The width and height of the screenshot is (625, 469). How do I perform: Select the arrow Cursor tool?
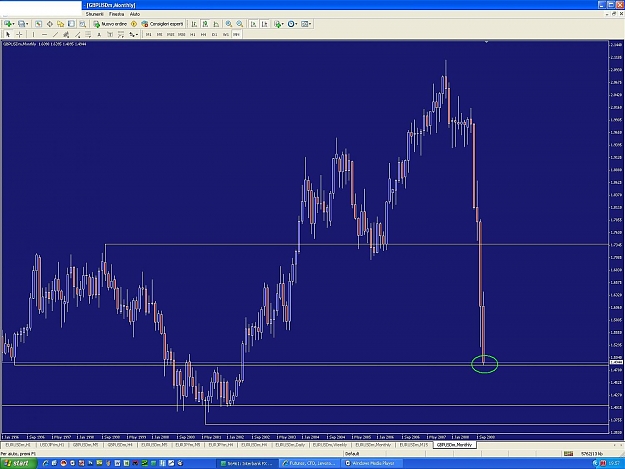coord(8,35)
